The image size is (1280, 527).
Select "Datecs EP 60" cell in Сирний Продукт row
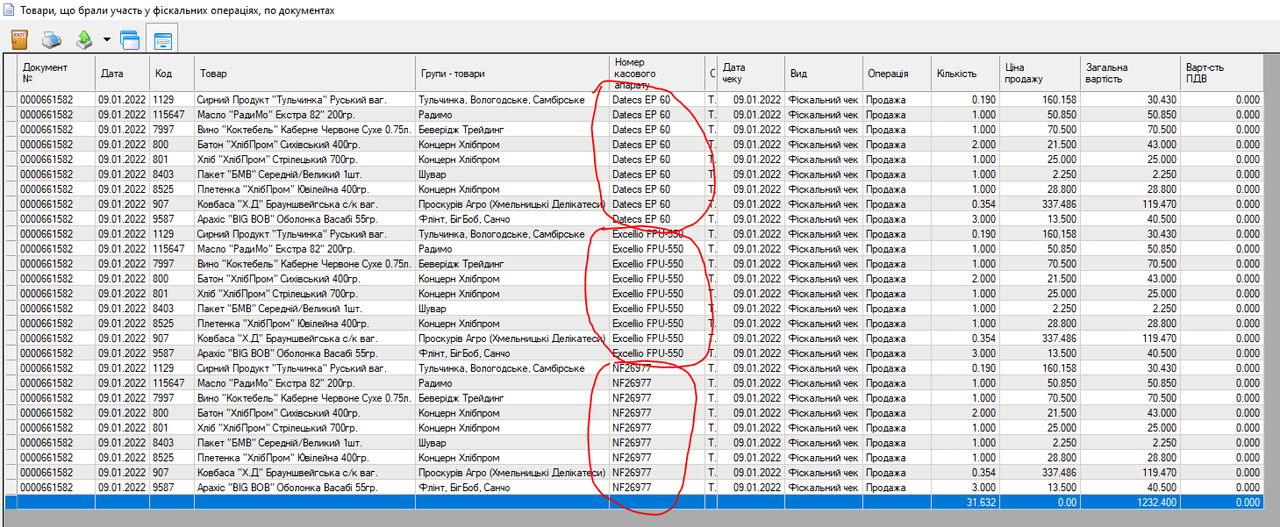[x=657, y=99]
